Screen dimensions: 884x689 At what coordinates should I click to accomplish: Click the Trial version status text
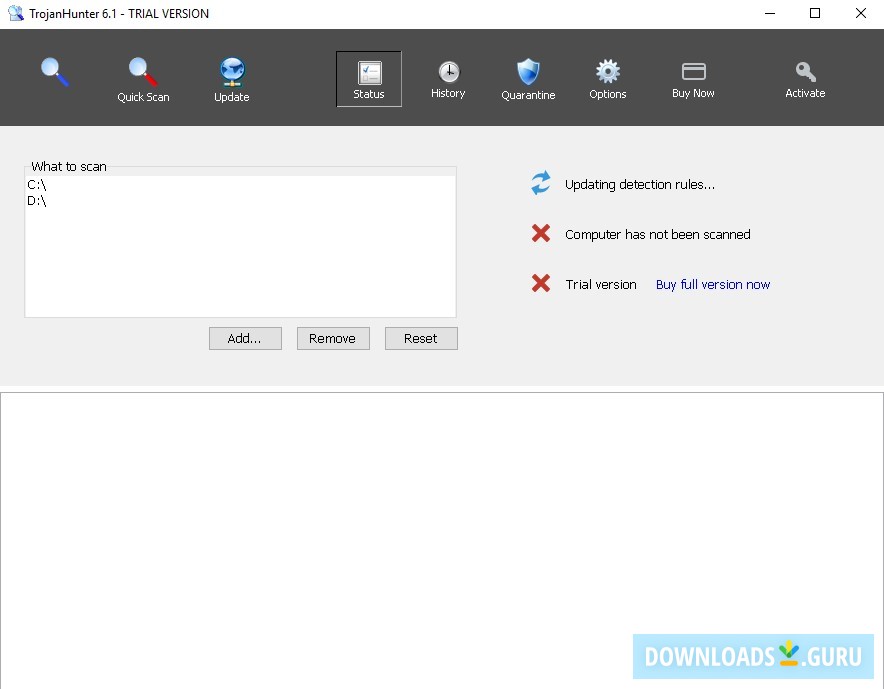point(601,284)
